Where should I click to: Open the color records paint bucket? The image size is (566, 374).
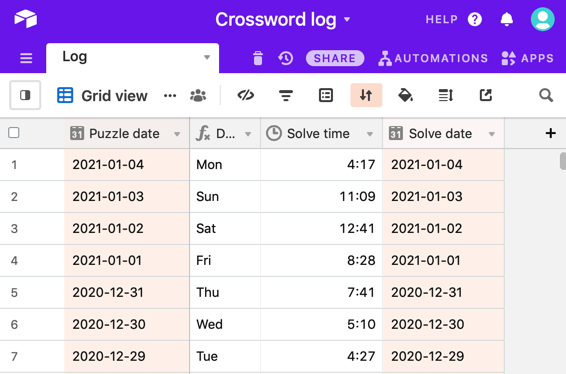(405, 95)
